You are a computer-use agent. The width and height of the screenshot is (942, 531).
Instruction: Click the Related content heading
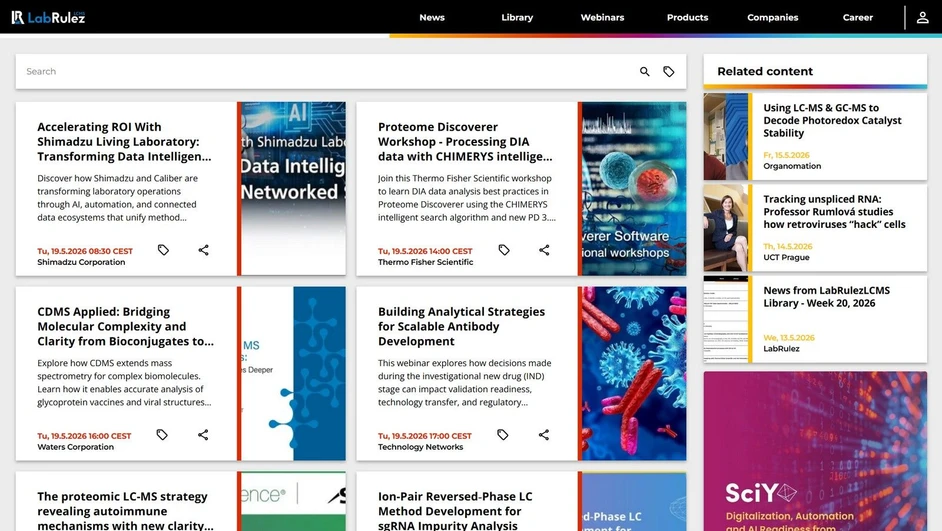[765, 71]
